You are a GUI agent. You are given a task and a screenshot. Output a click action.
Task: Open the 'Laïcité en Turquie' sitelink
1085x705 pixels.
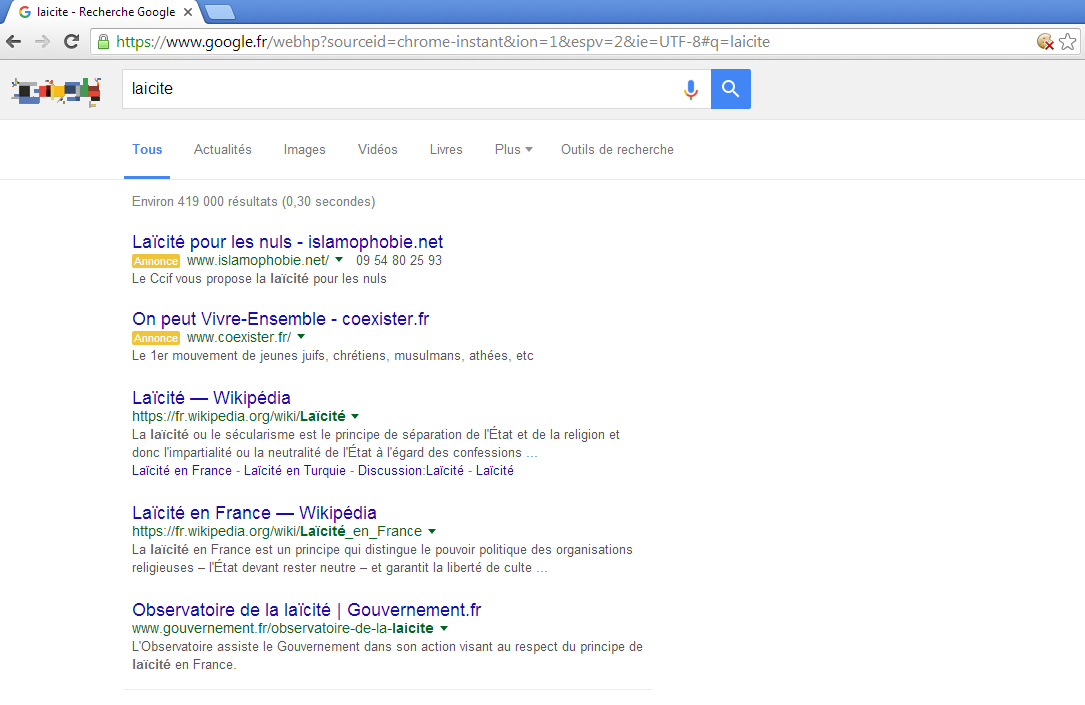pyautogui.click(x=295, y=470)
